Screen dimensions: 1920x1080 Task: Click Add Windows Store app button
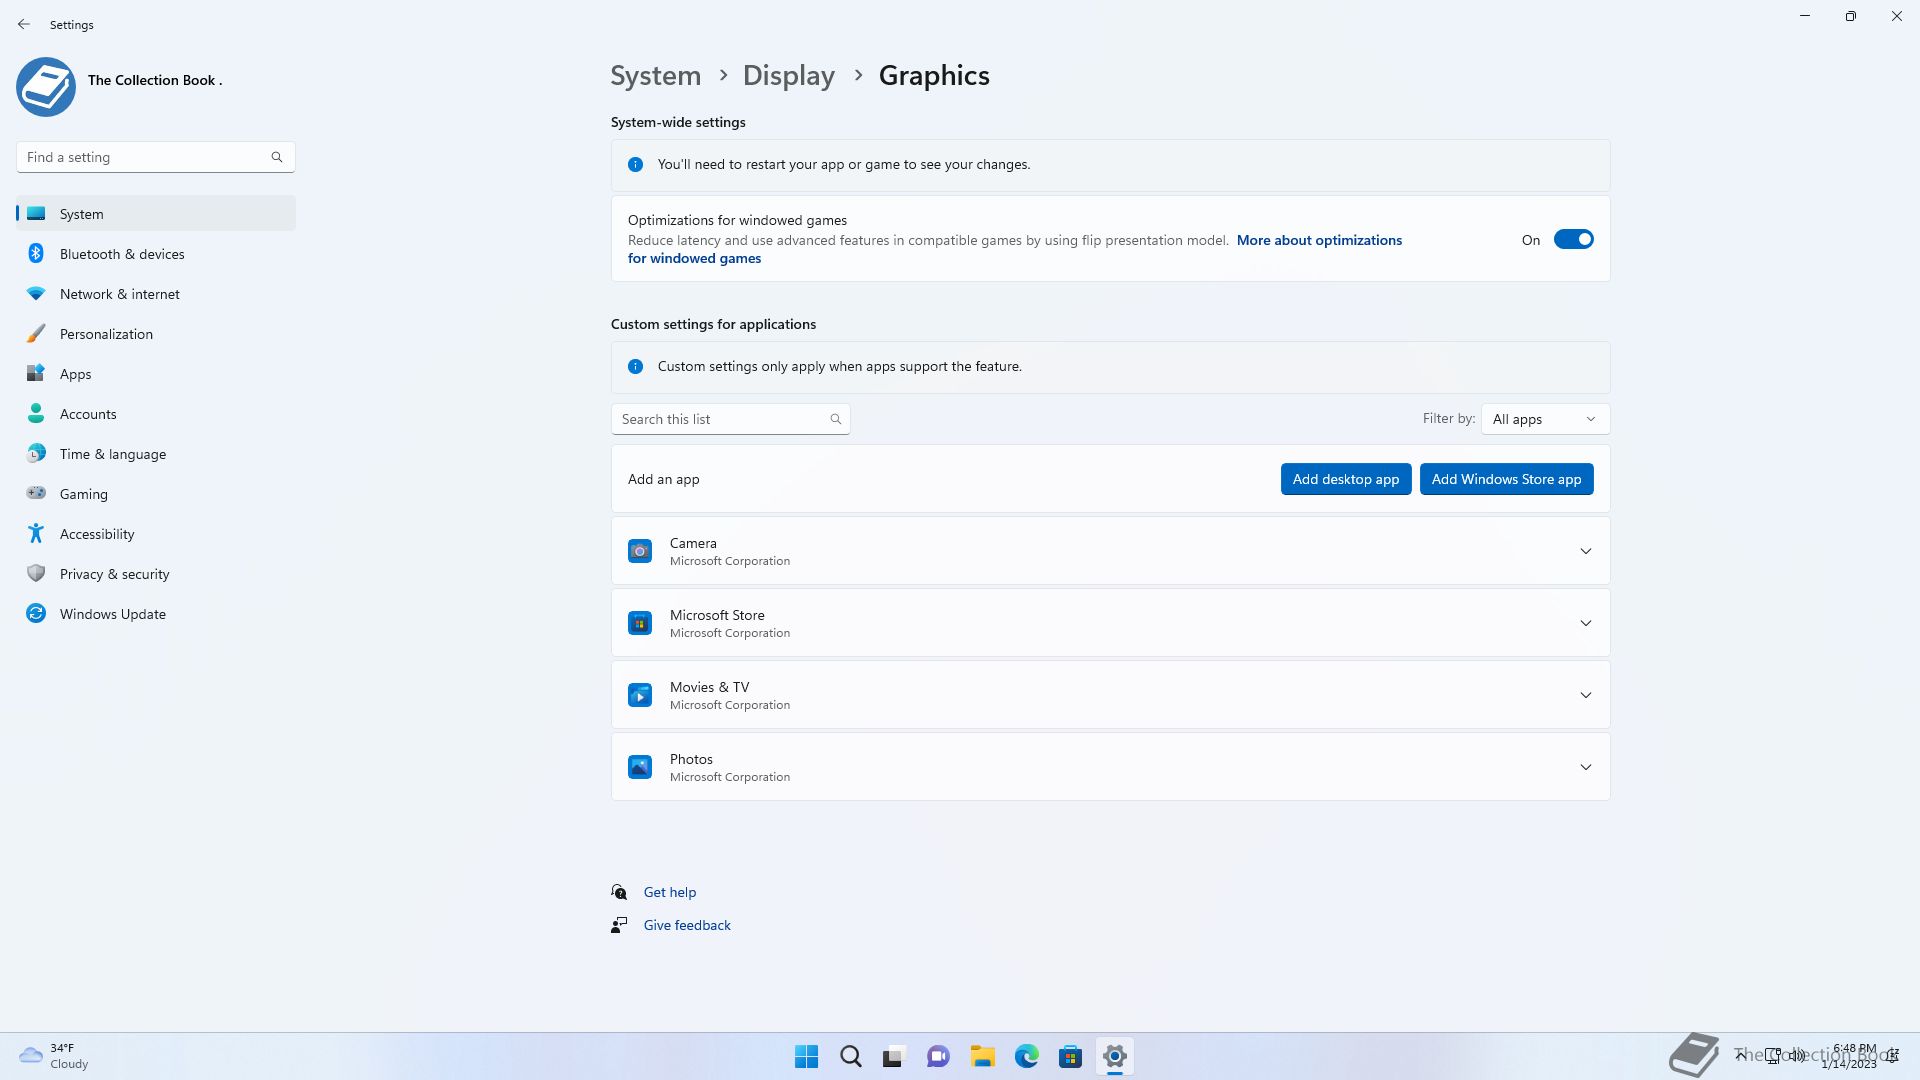pyautogui.click(x=1506, y=479)
